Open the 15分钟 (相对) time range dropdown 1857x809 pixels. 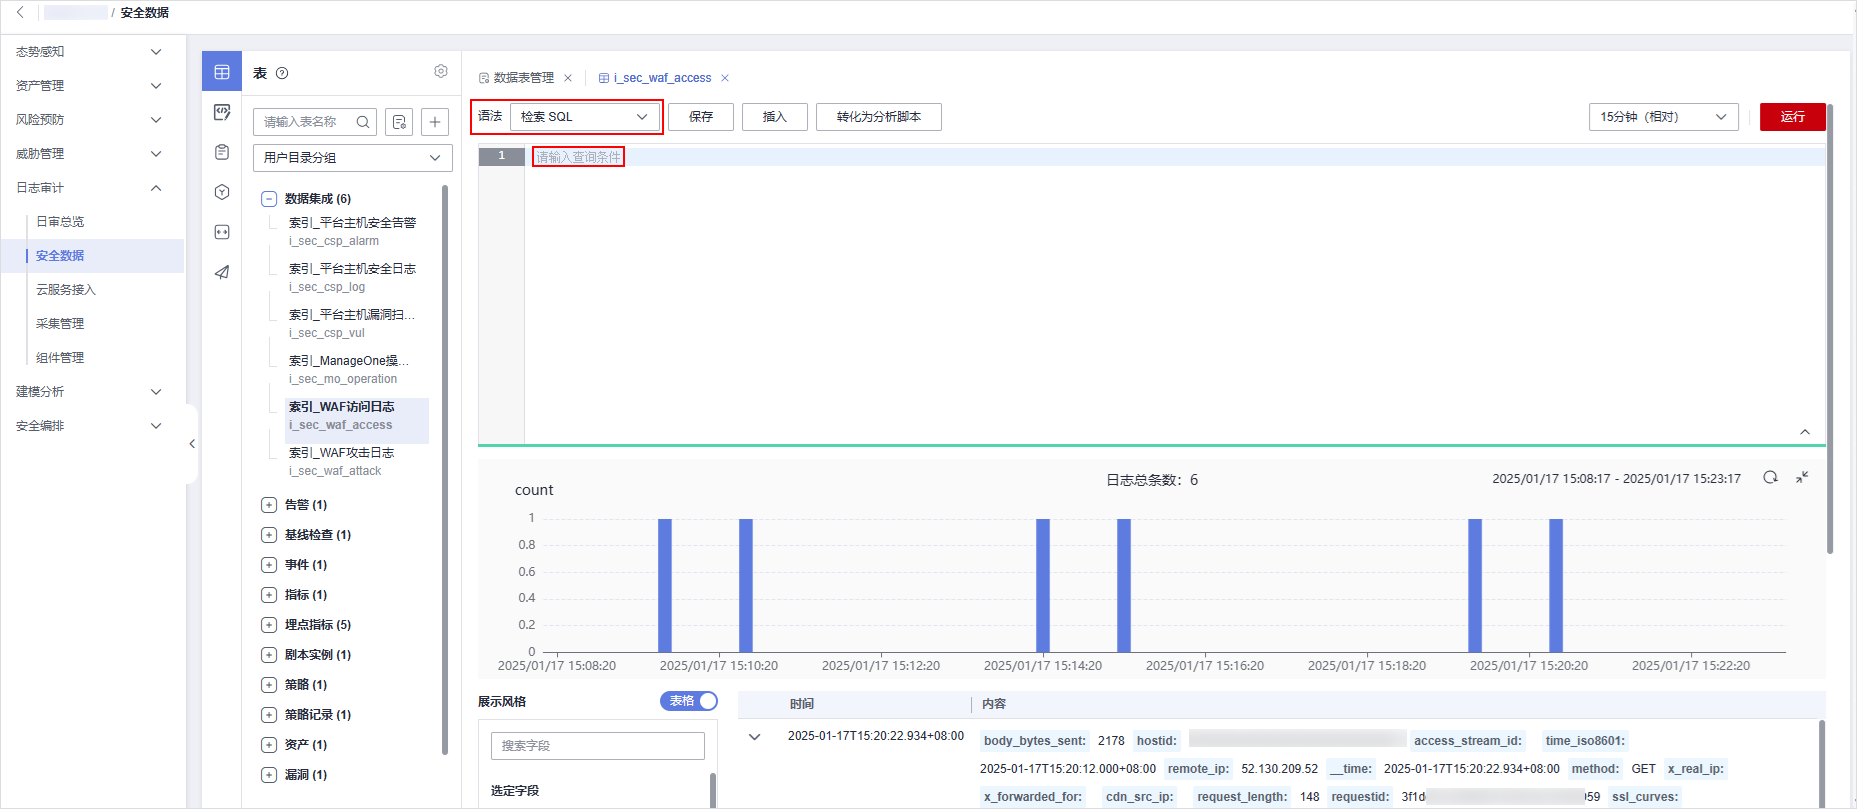pyautogui.click(x=1663, y=117)
